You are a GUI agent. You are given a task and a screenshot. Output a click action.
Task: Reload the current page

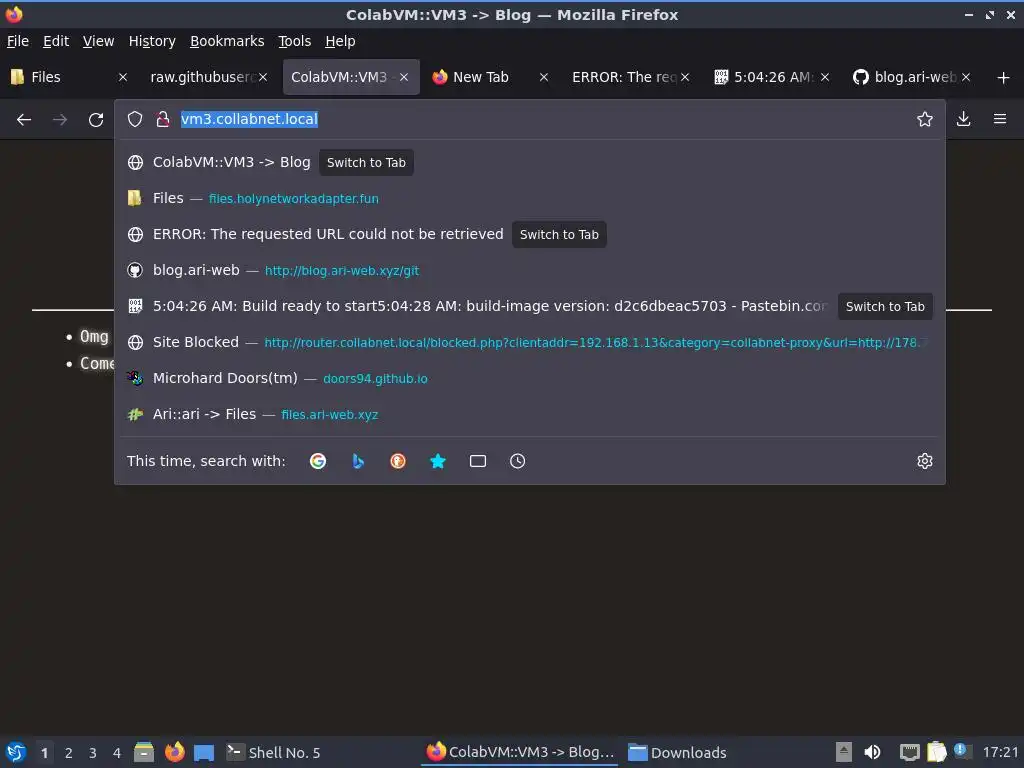[96, 120]
